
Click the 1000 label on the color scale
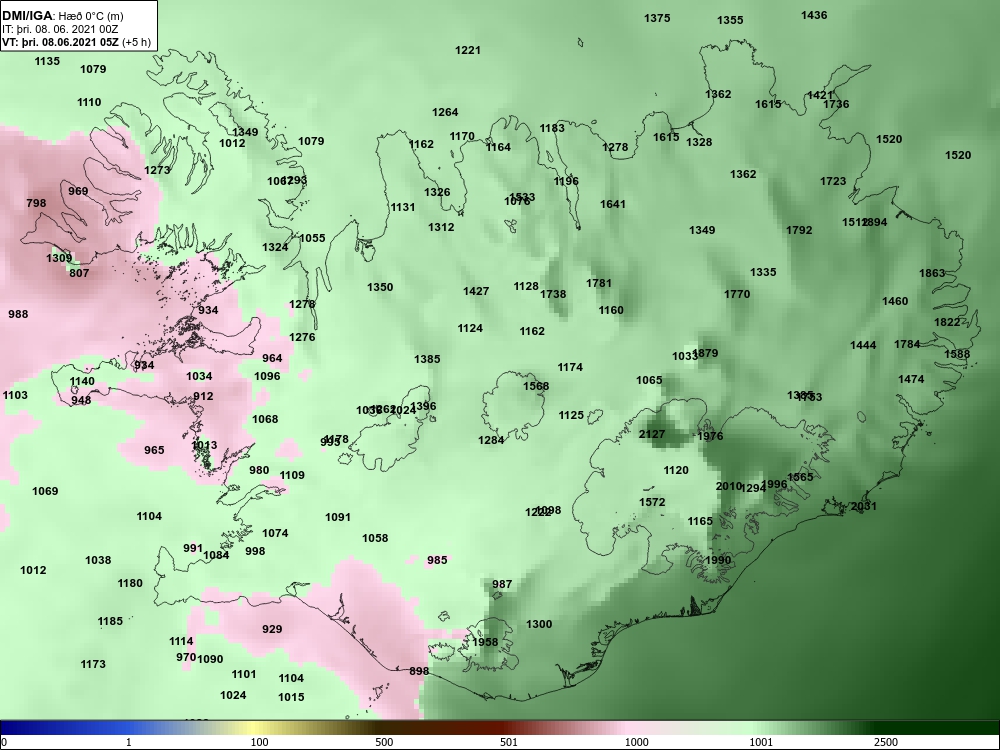(636, 742)
